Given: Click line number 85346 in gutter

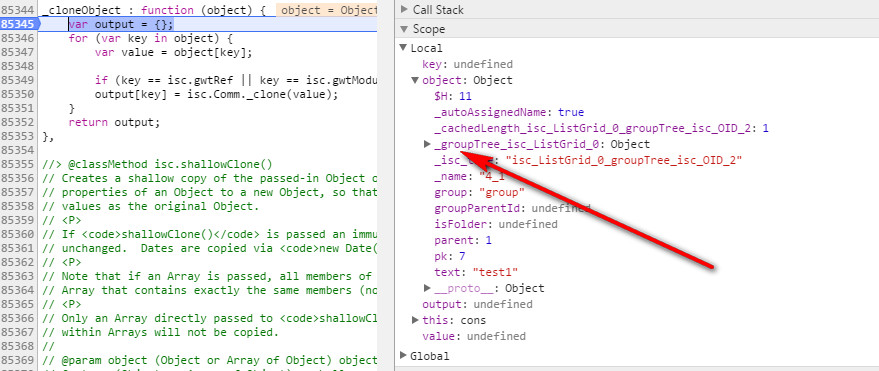Looking at the screenshot, I should (18, 39).
